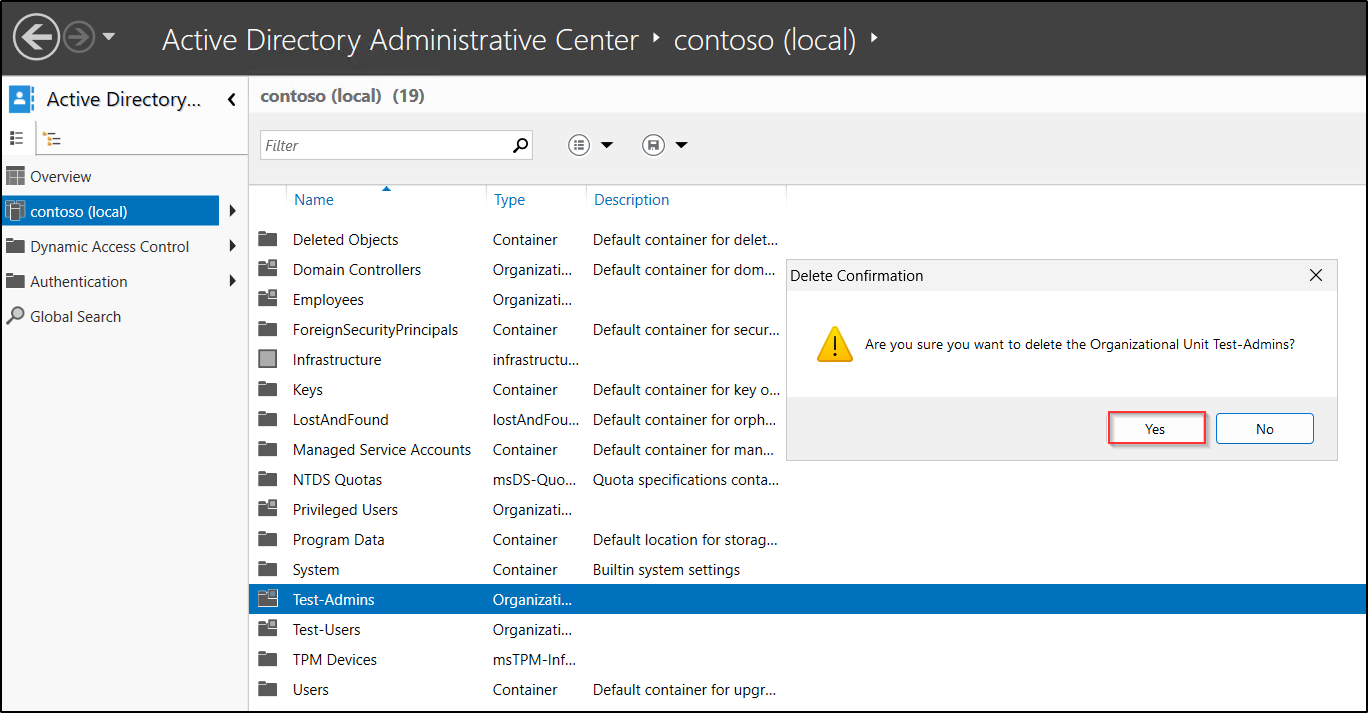The width and height of the screenshot is (1368, 713).
Task: Click the Active Directory contacts icon at top left
Action: pyautogui.click(x=22, y=98)
